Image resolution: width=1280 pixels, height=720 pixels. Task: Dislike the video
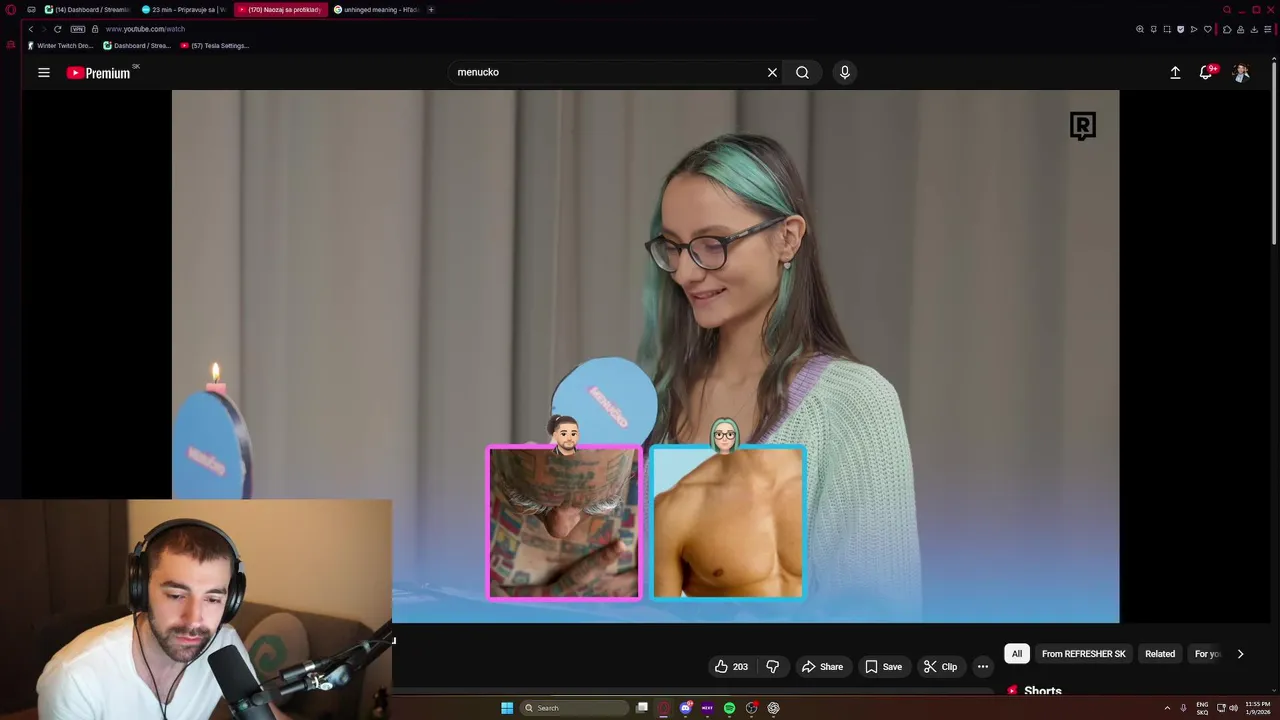(x=773, y=667)
